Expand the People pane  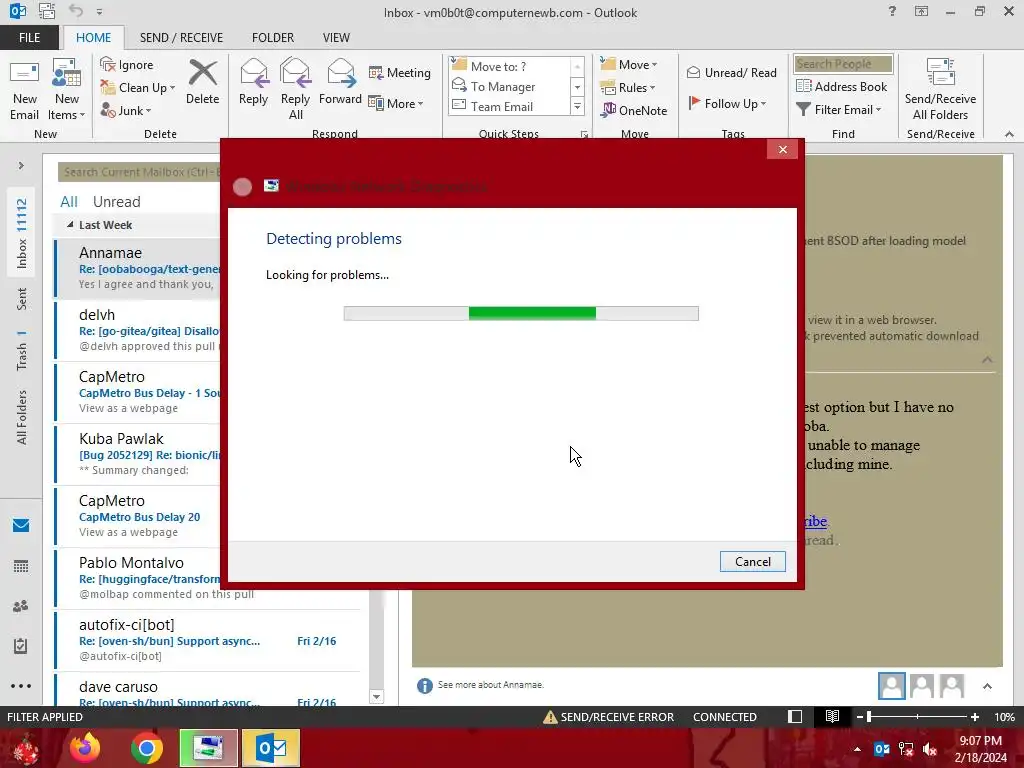point(987,686)
